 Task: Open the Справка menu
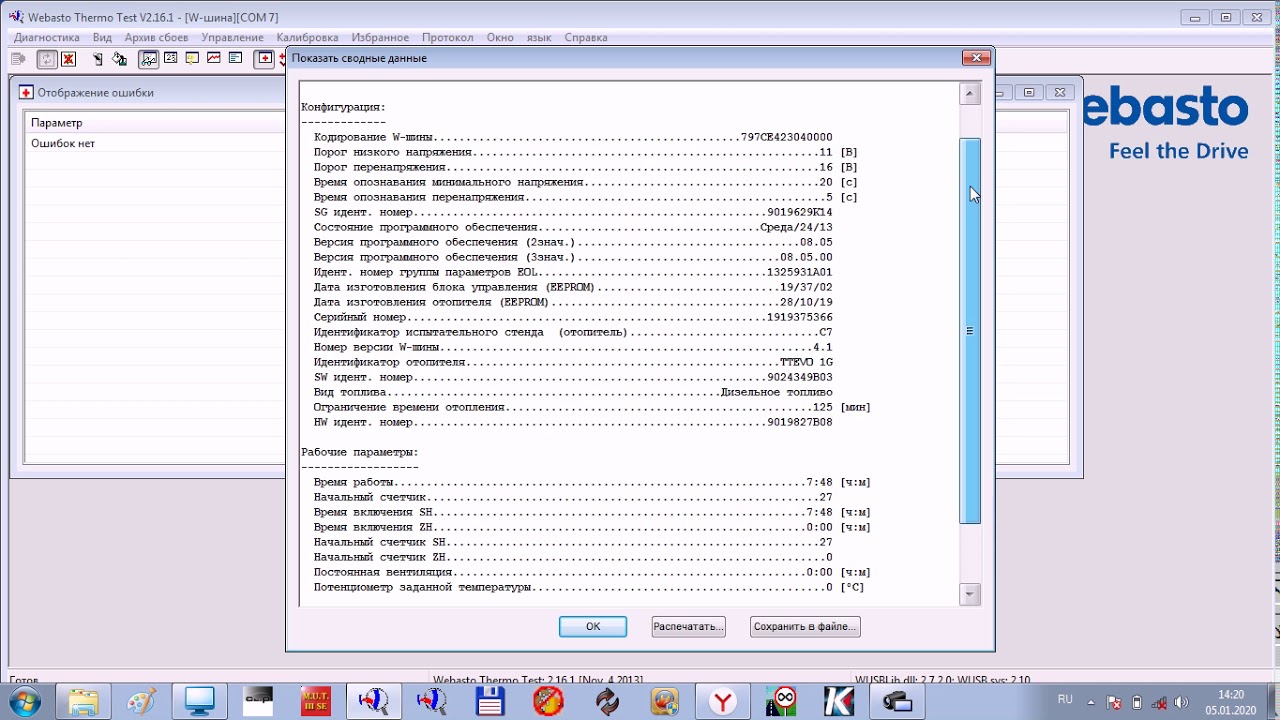[x=586, y=37]
